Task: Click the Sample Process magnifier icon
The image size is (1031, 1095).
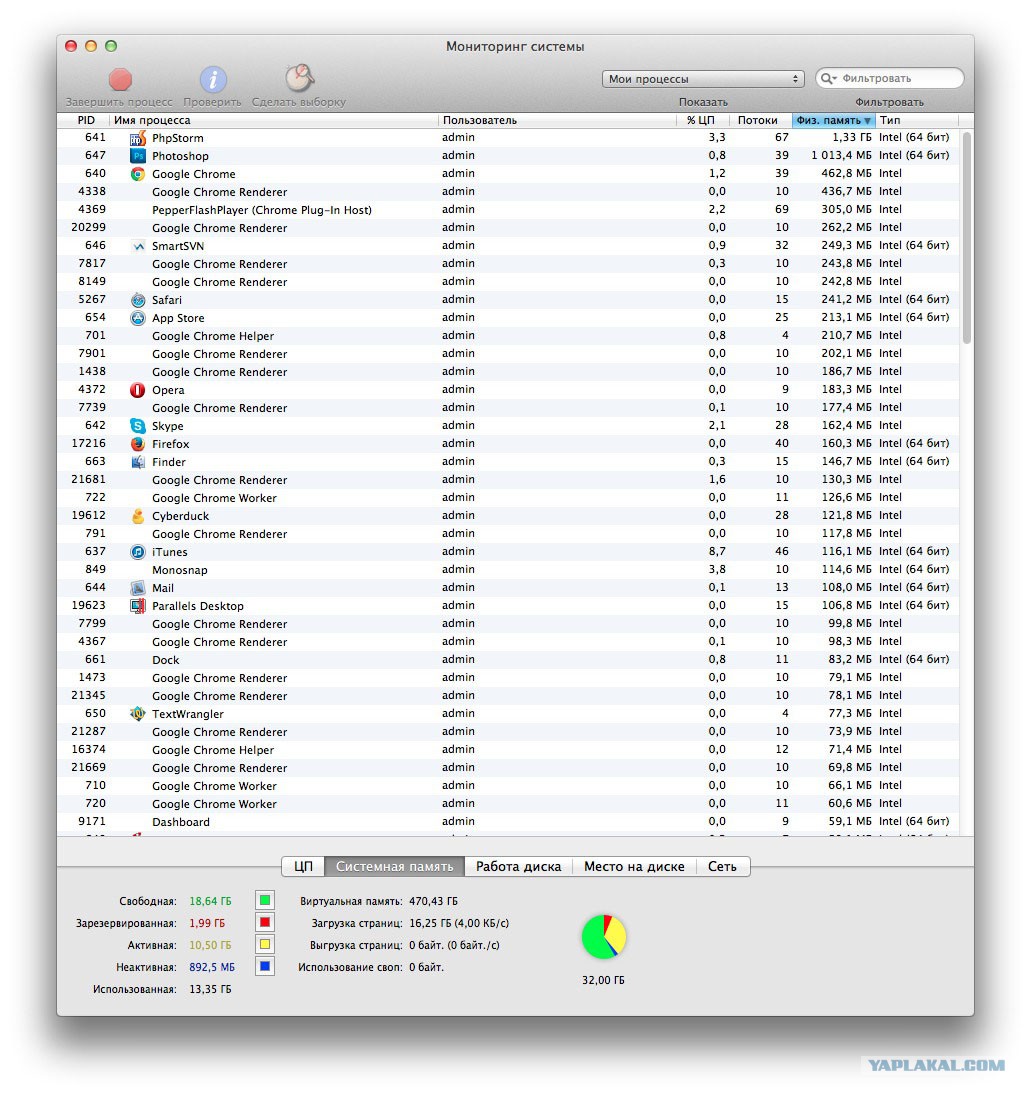Action: pos(299,78)
